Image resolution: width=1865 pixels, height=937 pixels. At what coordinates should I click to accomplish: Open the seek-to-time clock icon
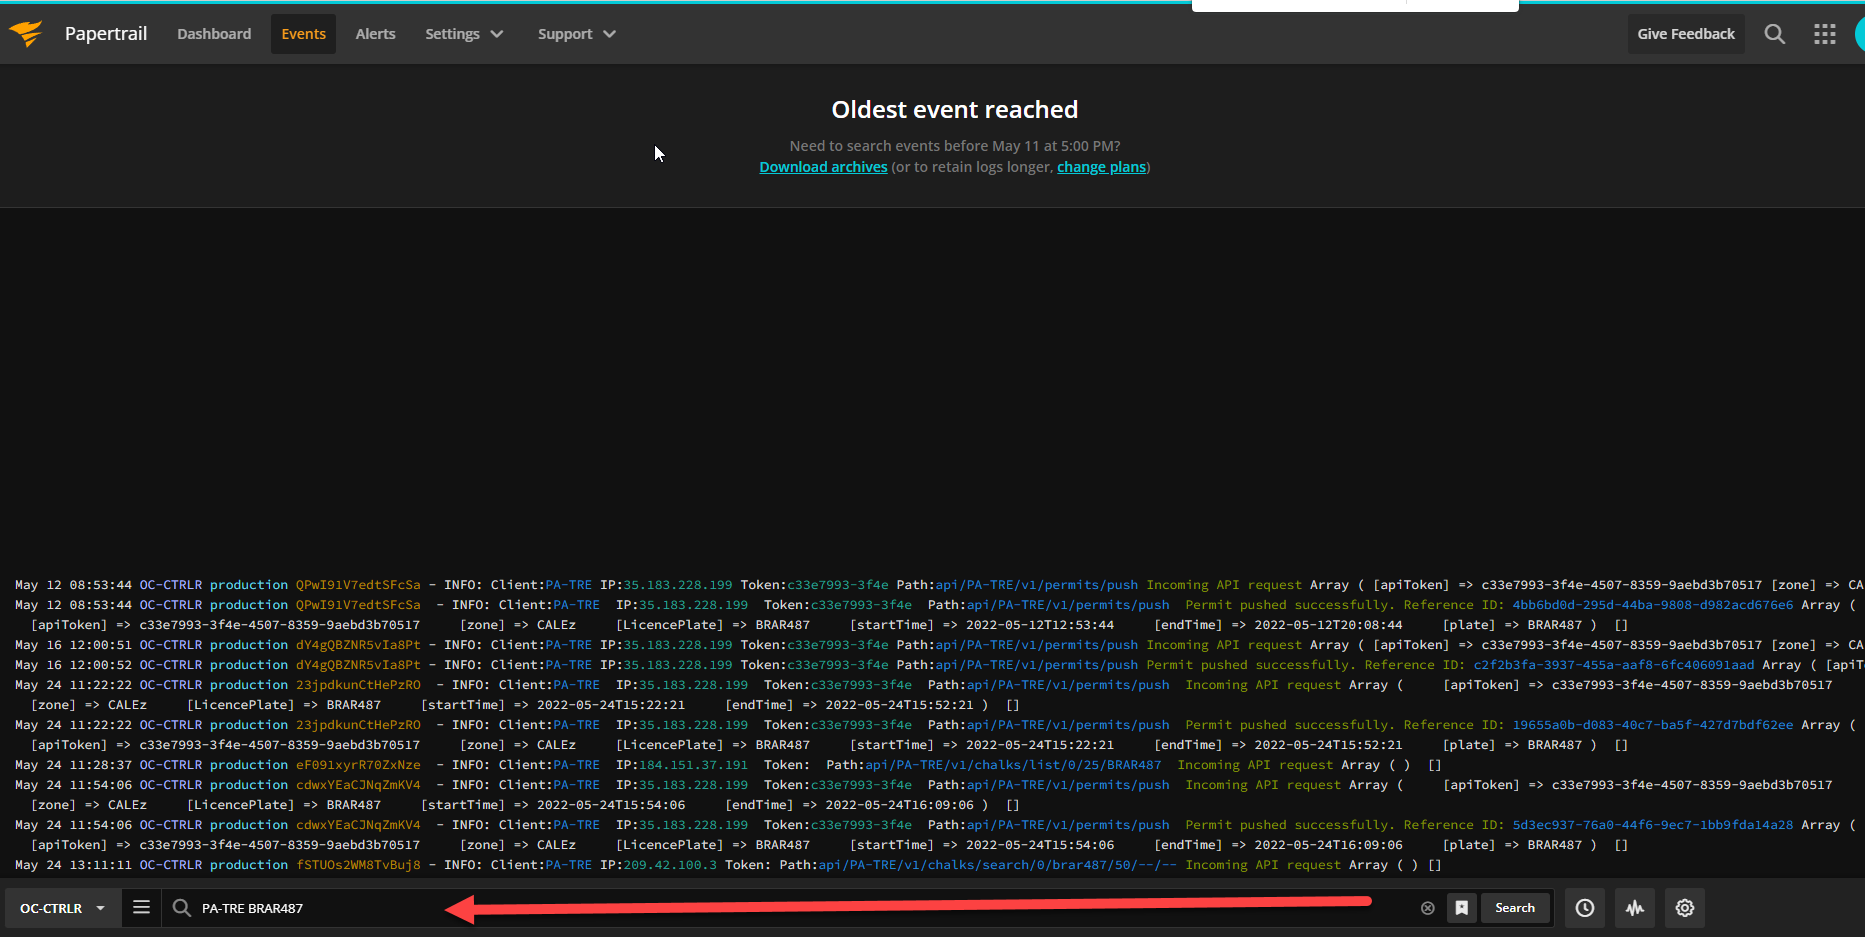(1585, 908)
